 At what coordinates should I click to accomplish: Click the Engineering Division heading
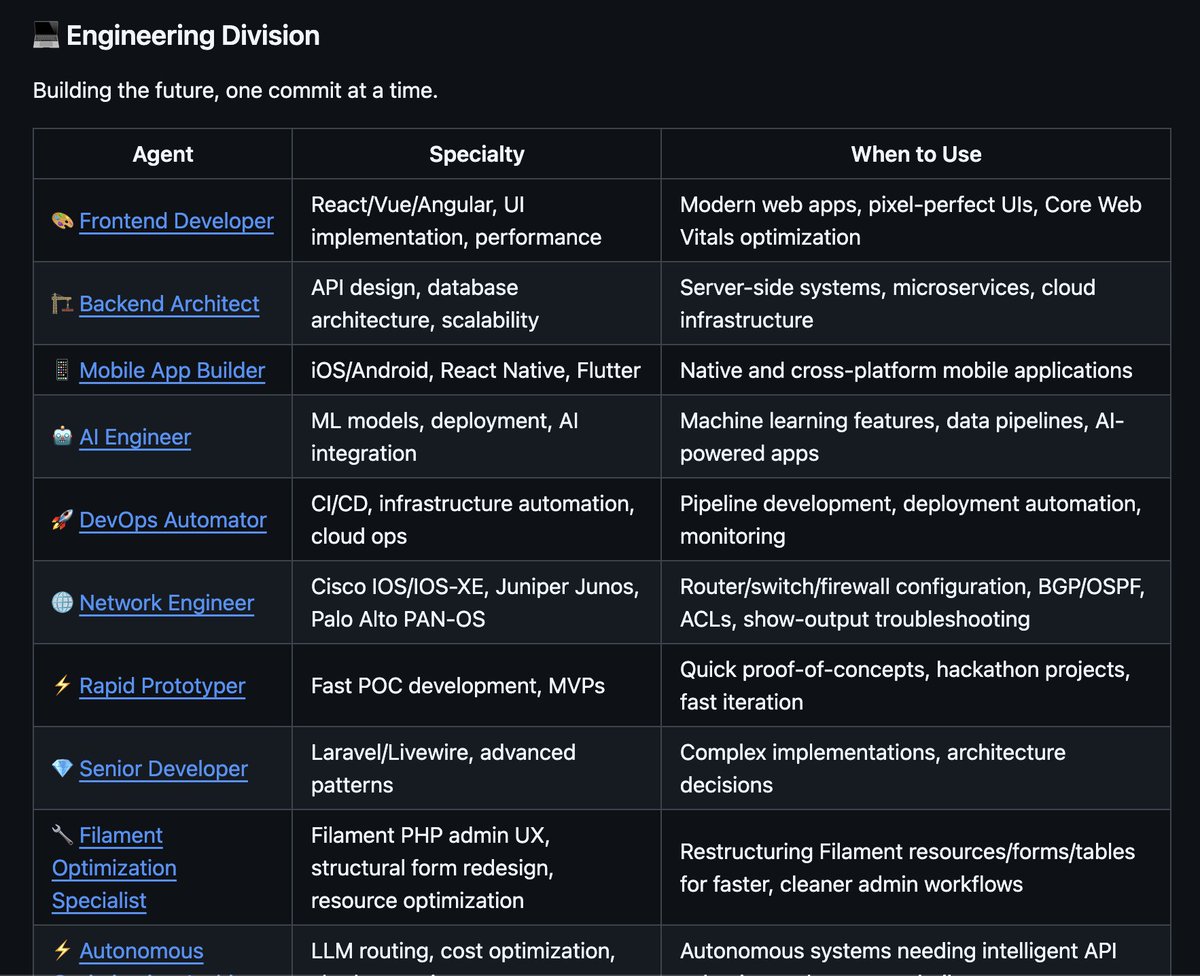[193, 36]
